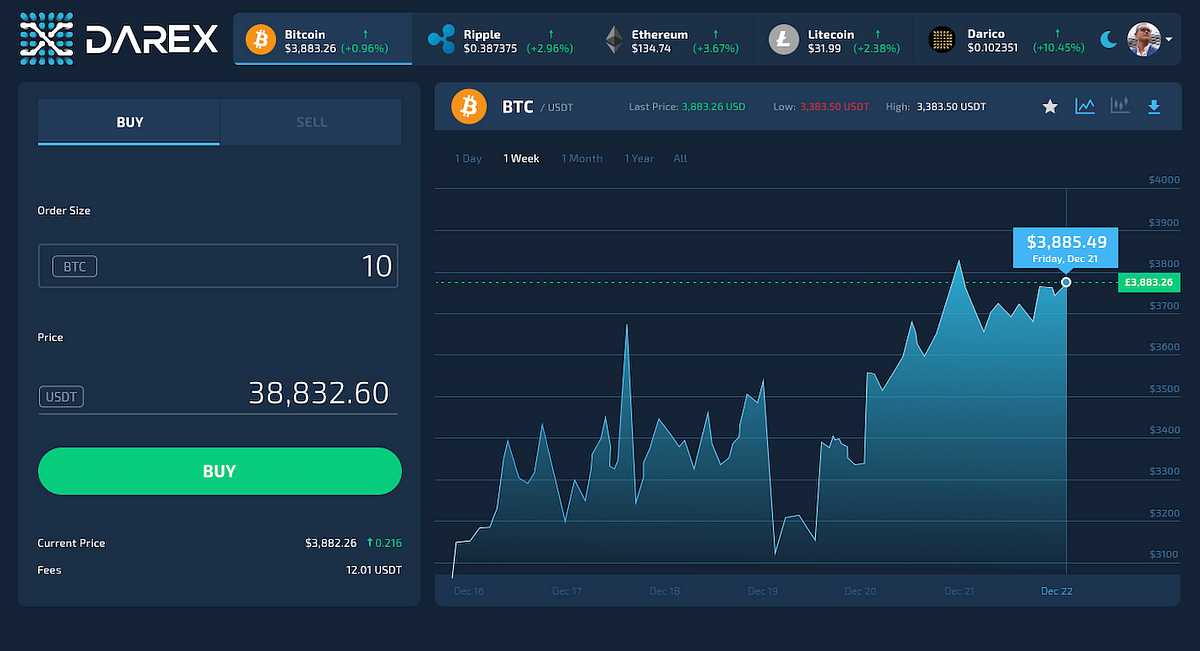Click the Order Size input field

point(218,266)
